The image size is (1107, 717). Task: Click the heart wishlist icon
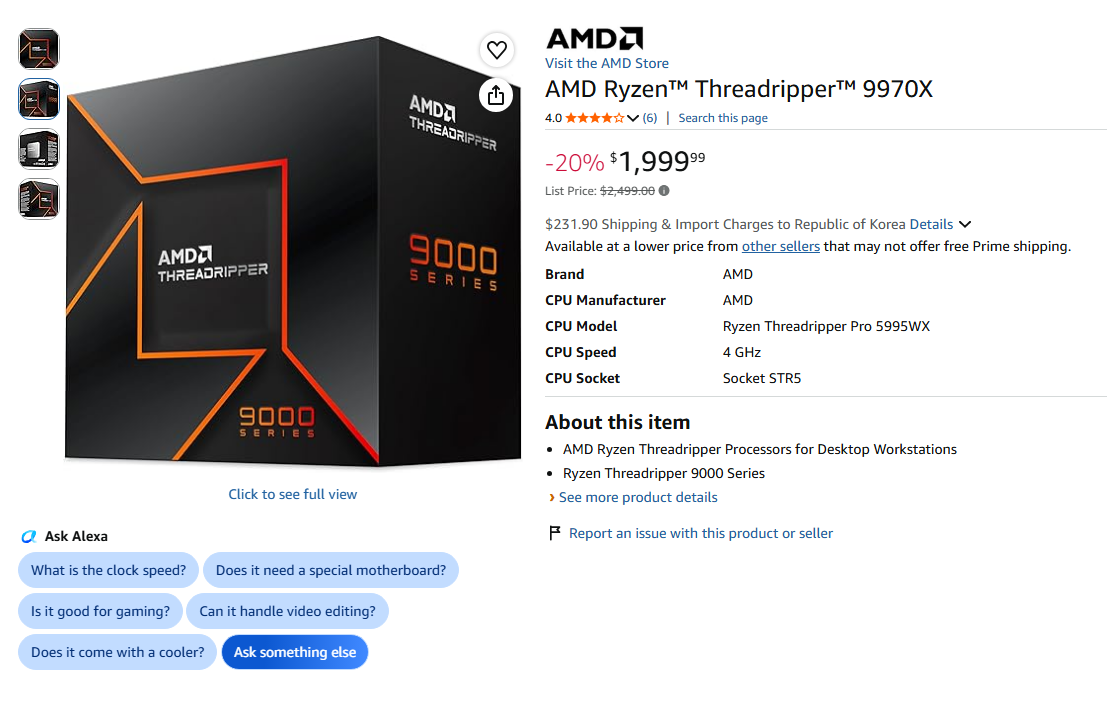[496, 50]
